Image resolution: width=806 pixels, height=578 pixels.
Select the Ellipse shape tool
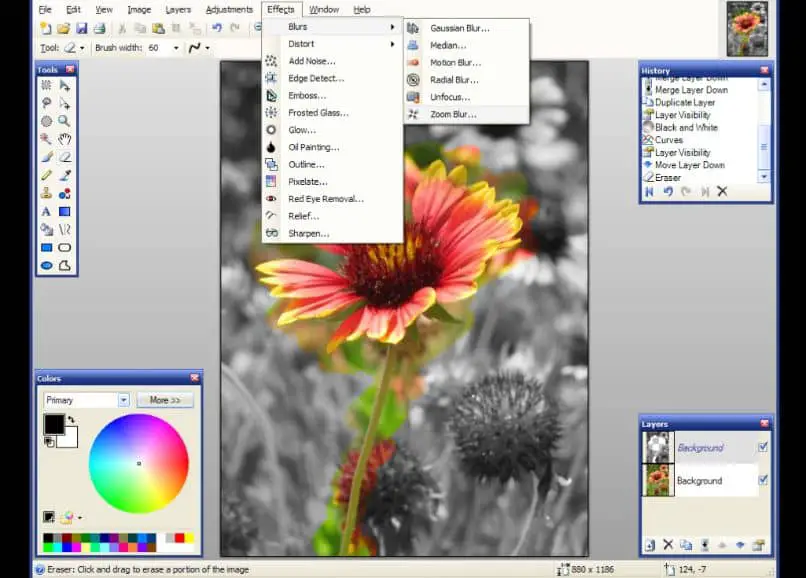click(46, 265)
